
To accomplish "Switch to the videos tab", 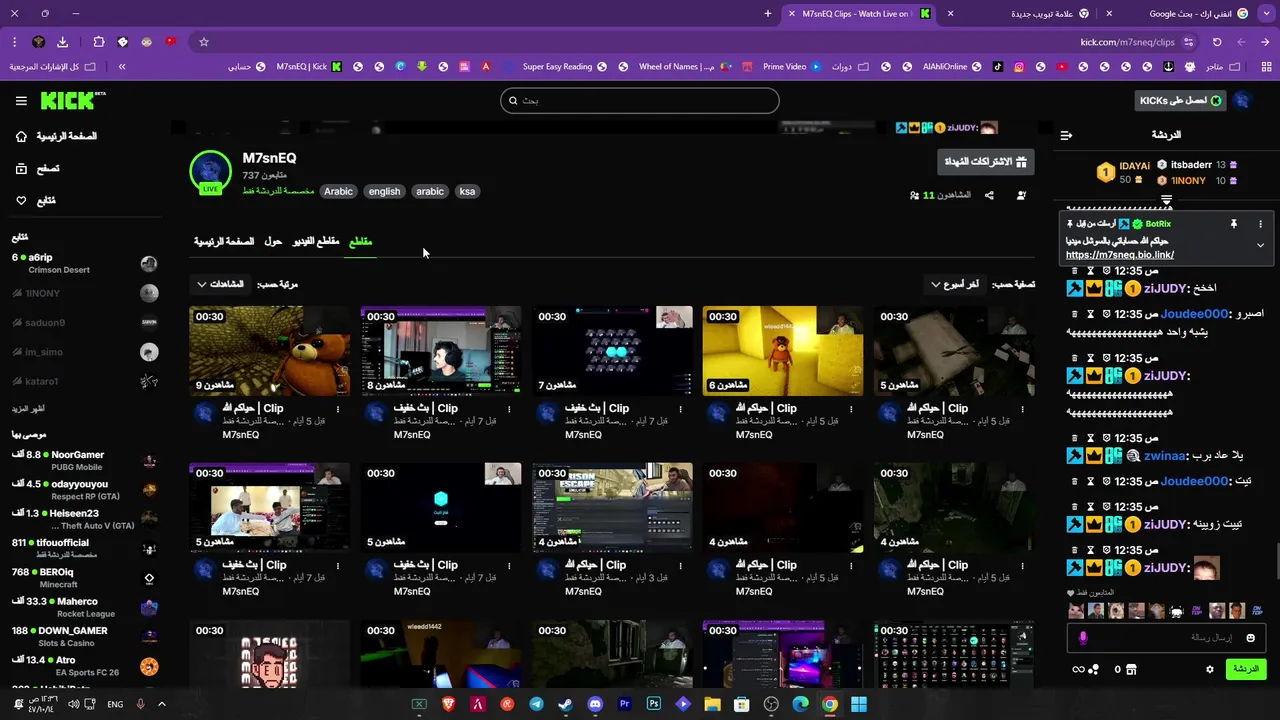I will pyautogui.click(x=316, y=242).
